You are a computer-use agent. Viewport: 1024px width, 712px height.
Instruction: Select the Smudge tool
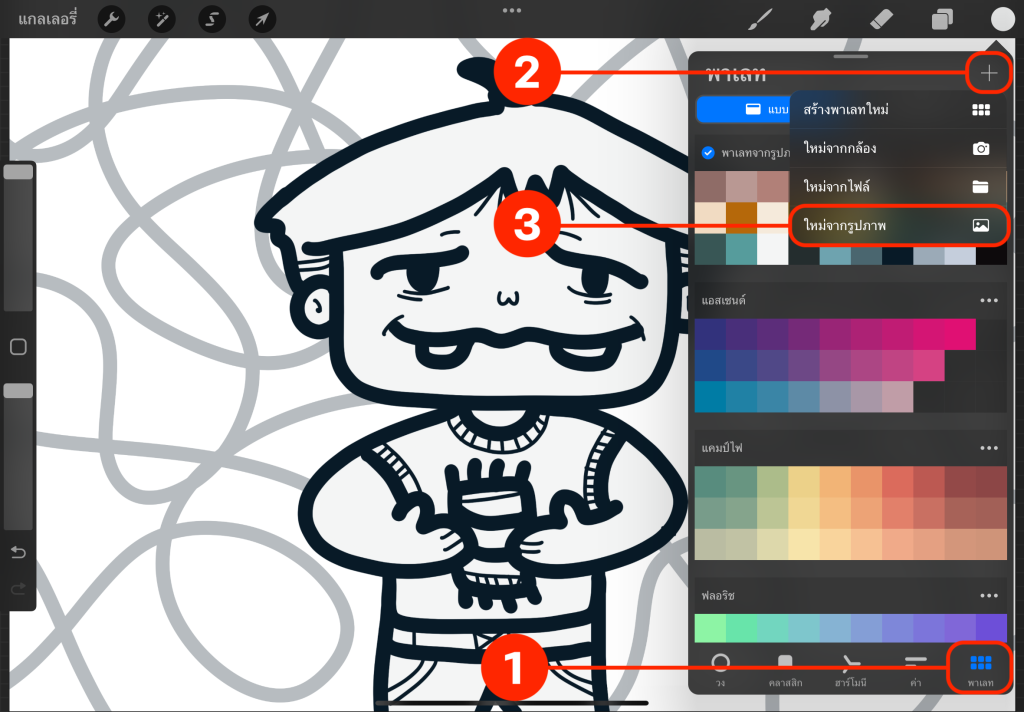(822, 19)
